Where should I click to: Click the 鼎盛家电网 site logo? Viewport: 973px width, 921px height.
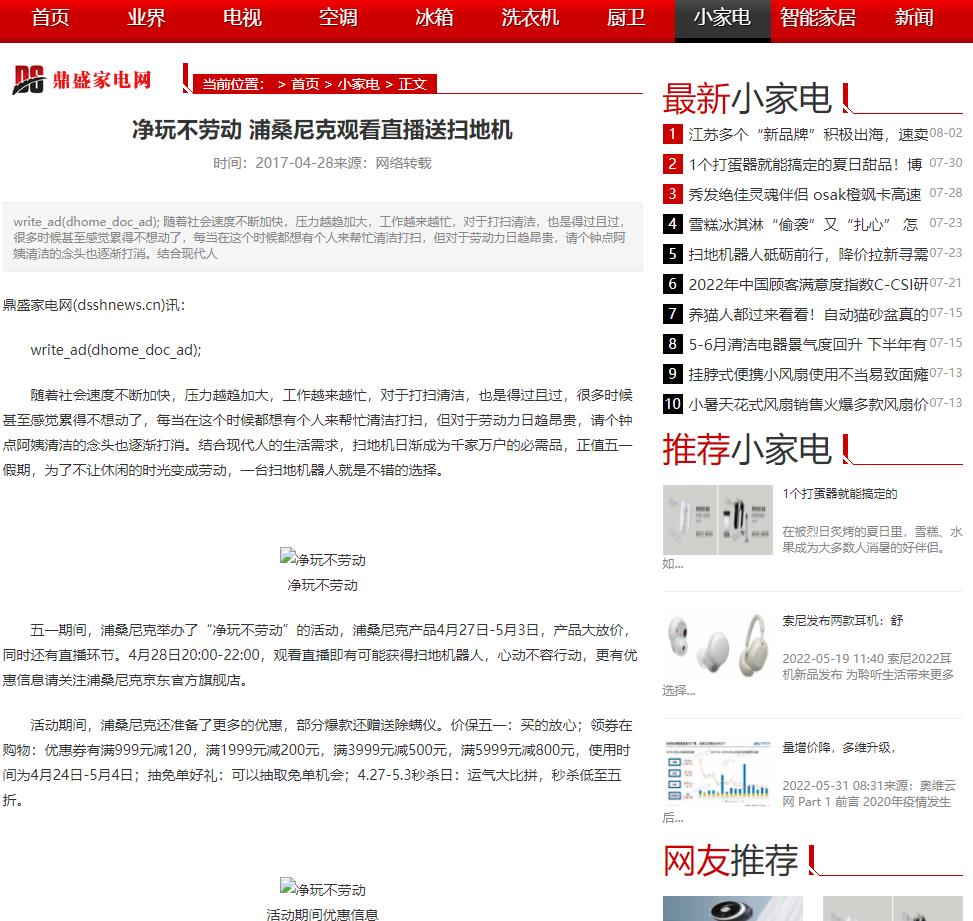[x=82, y=80]
